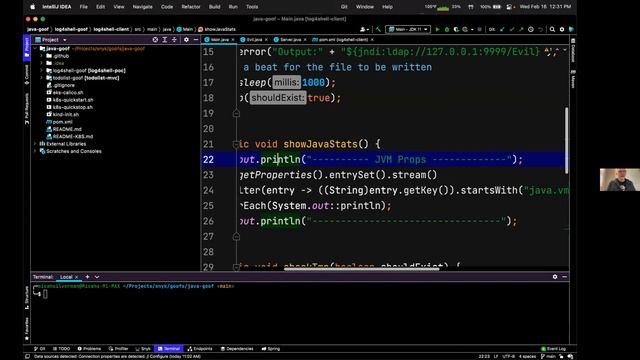
Task: Expand the todolist-goof module
Action: coord(42,78)
